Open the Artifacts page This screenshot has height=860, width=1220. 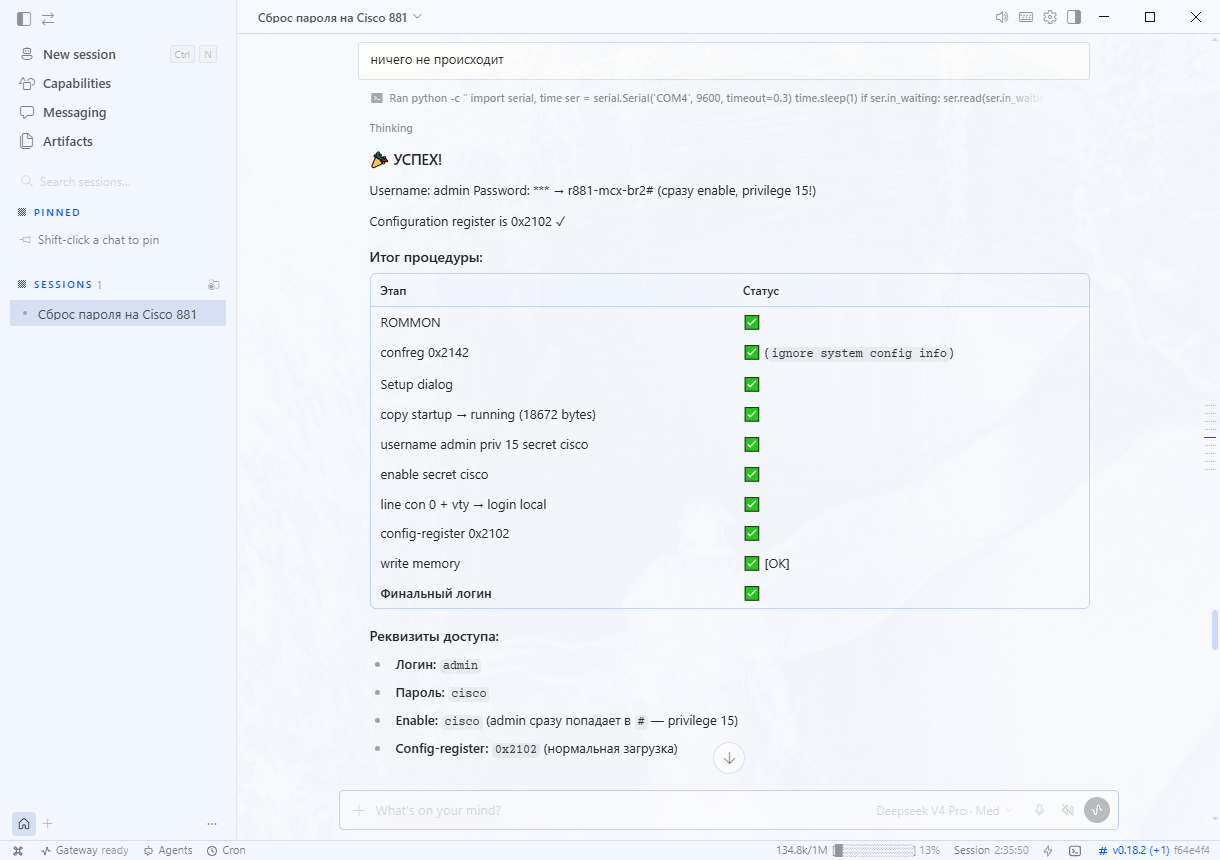[x=68, y=141]
